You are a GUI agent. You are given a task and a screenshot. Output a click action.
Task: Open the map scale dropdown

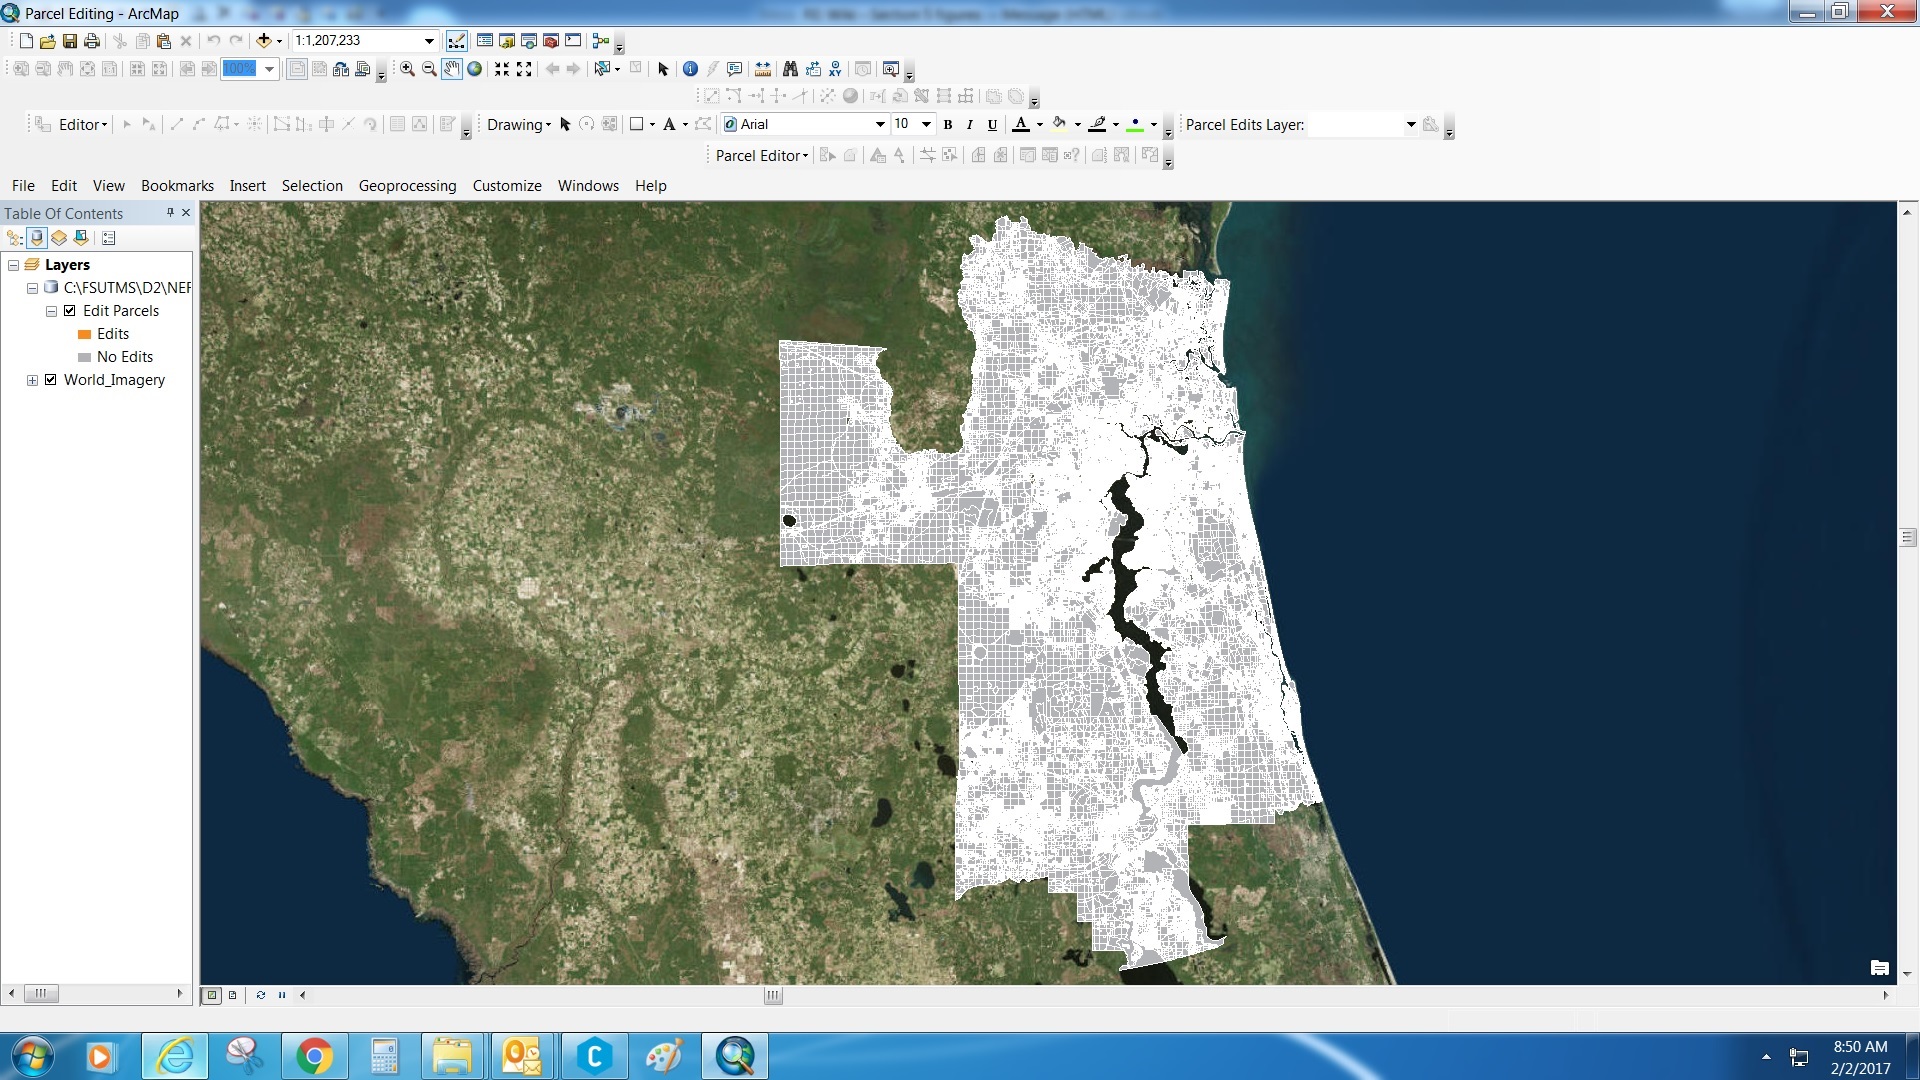point(429,41)
